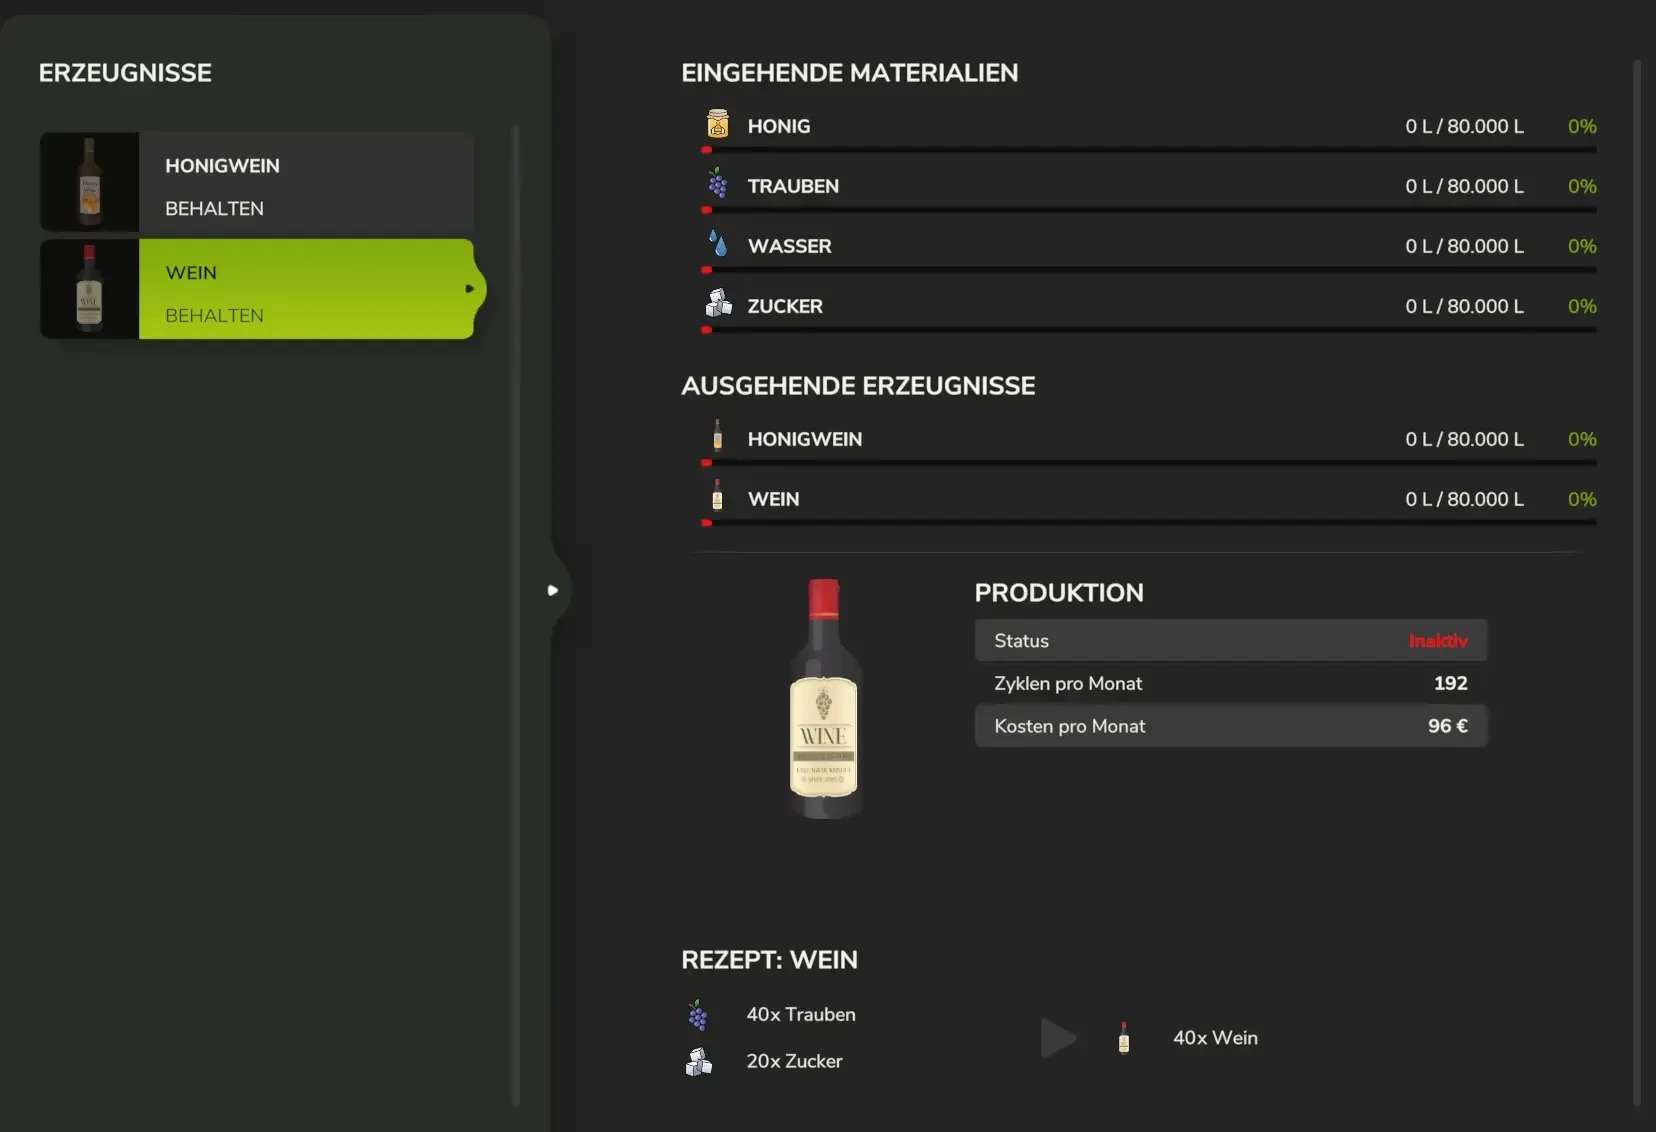The image size is (1656, 1132).
Task: Click the Wein bottle icon in outgoing products
Action: [x=717, y=496]
